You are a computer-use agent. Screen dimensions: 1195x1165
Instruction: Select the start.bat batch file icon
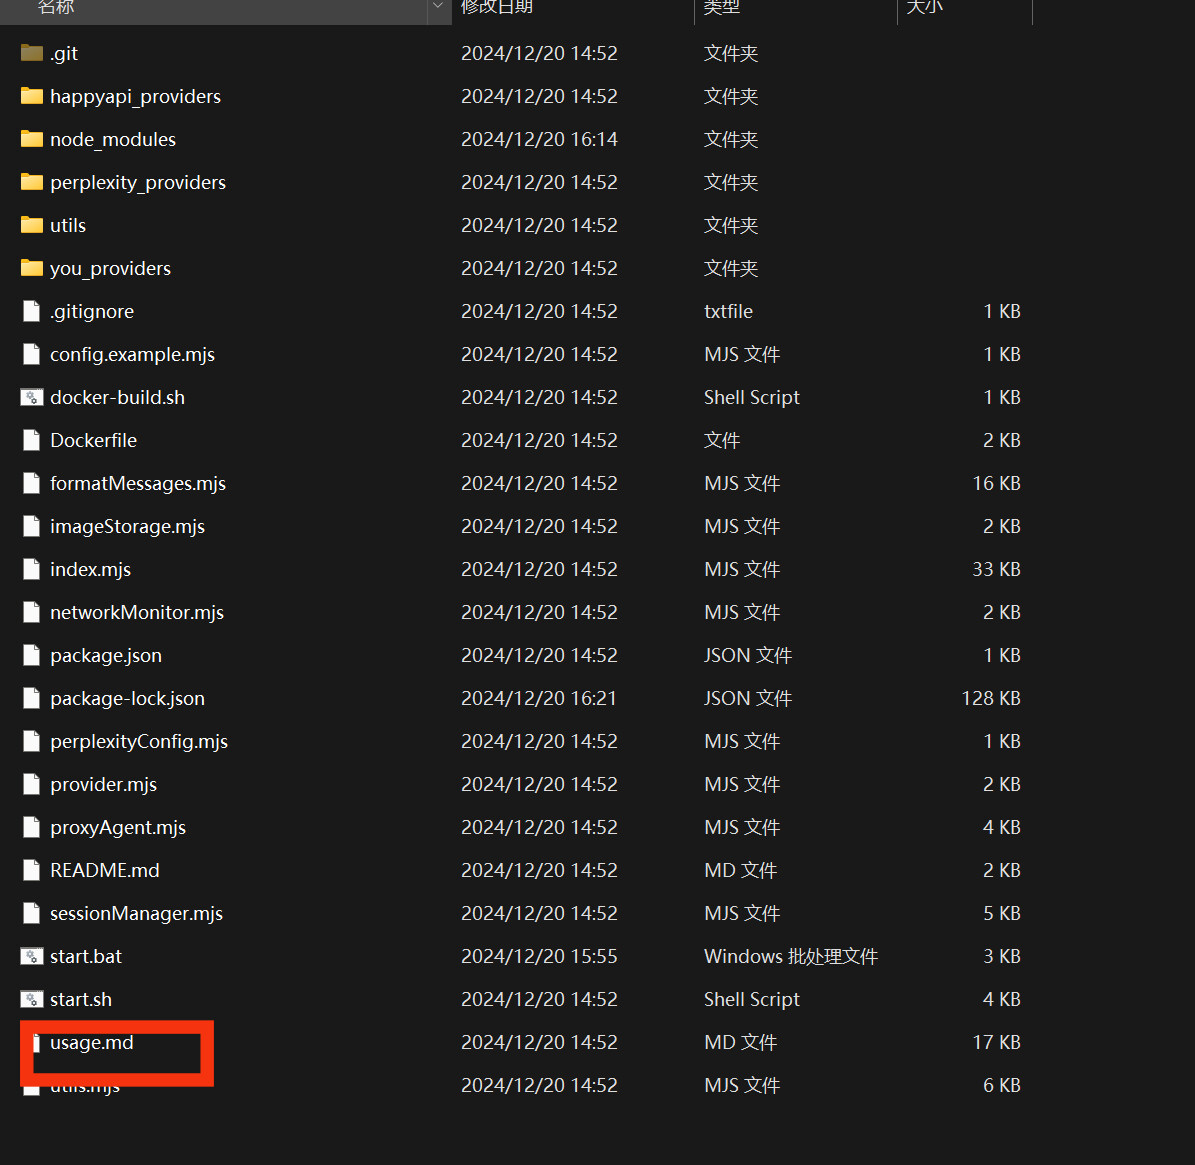pyautogui.click(x=32, y=956)
